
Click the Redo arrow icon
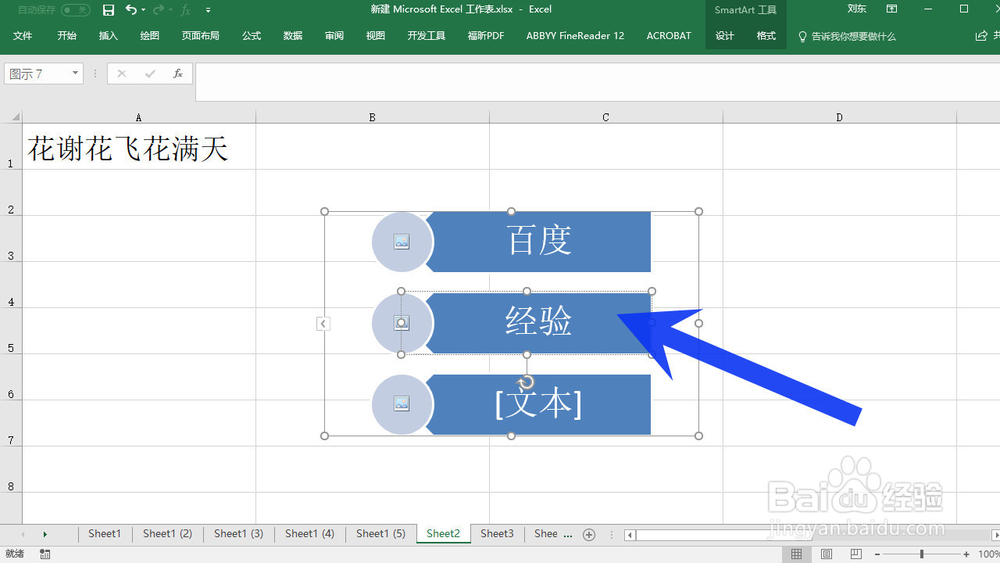(x=158, y=10)
